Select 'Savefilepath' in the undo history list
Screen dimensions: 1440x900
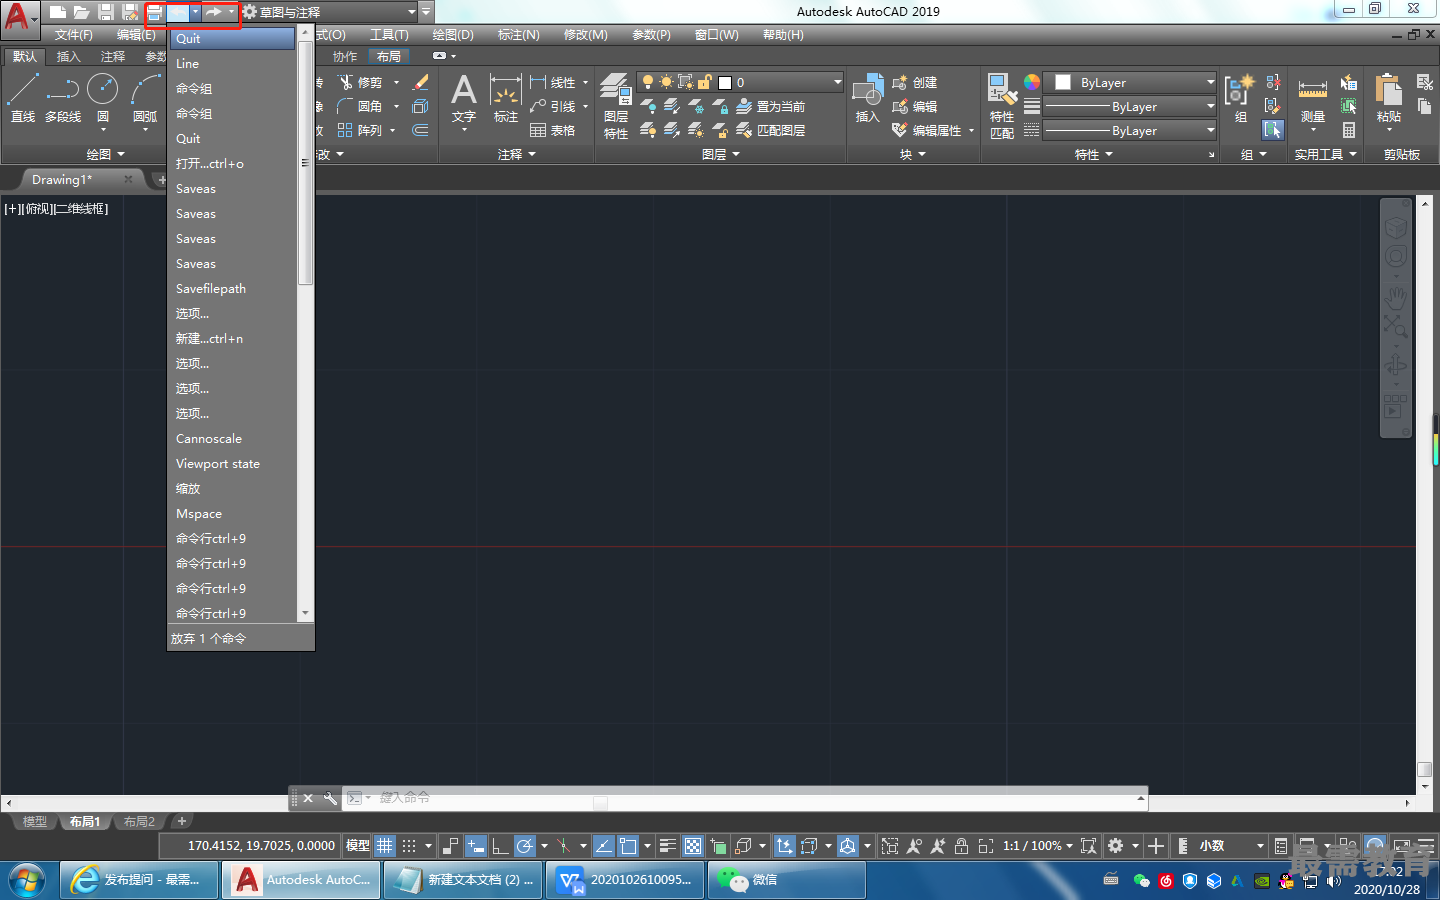[233, 288]
